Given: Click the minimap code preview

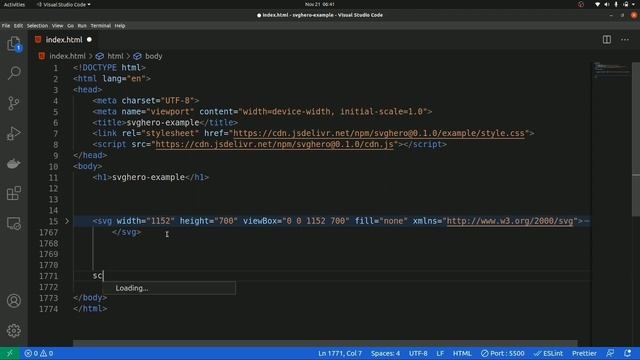Looking at the screenshot, I should point(611,69).
